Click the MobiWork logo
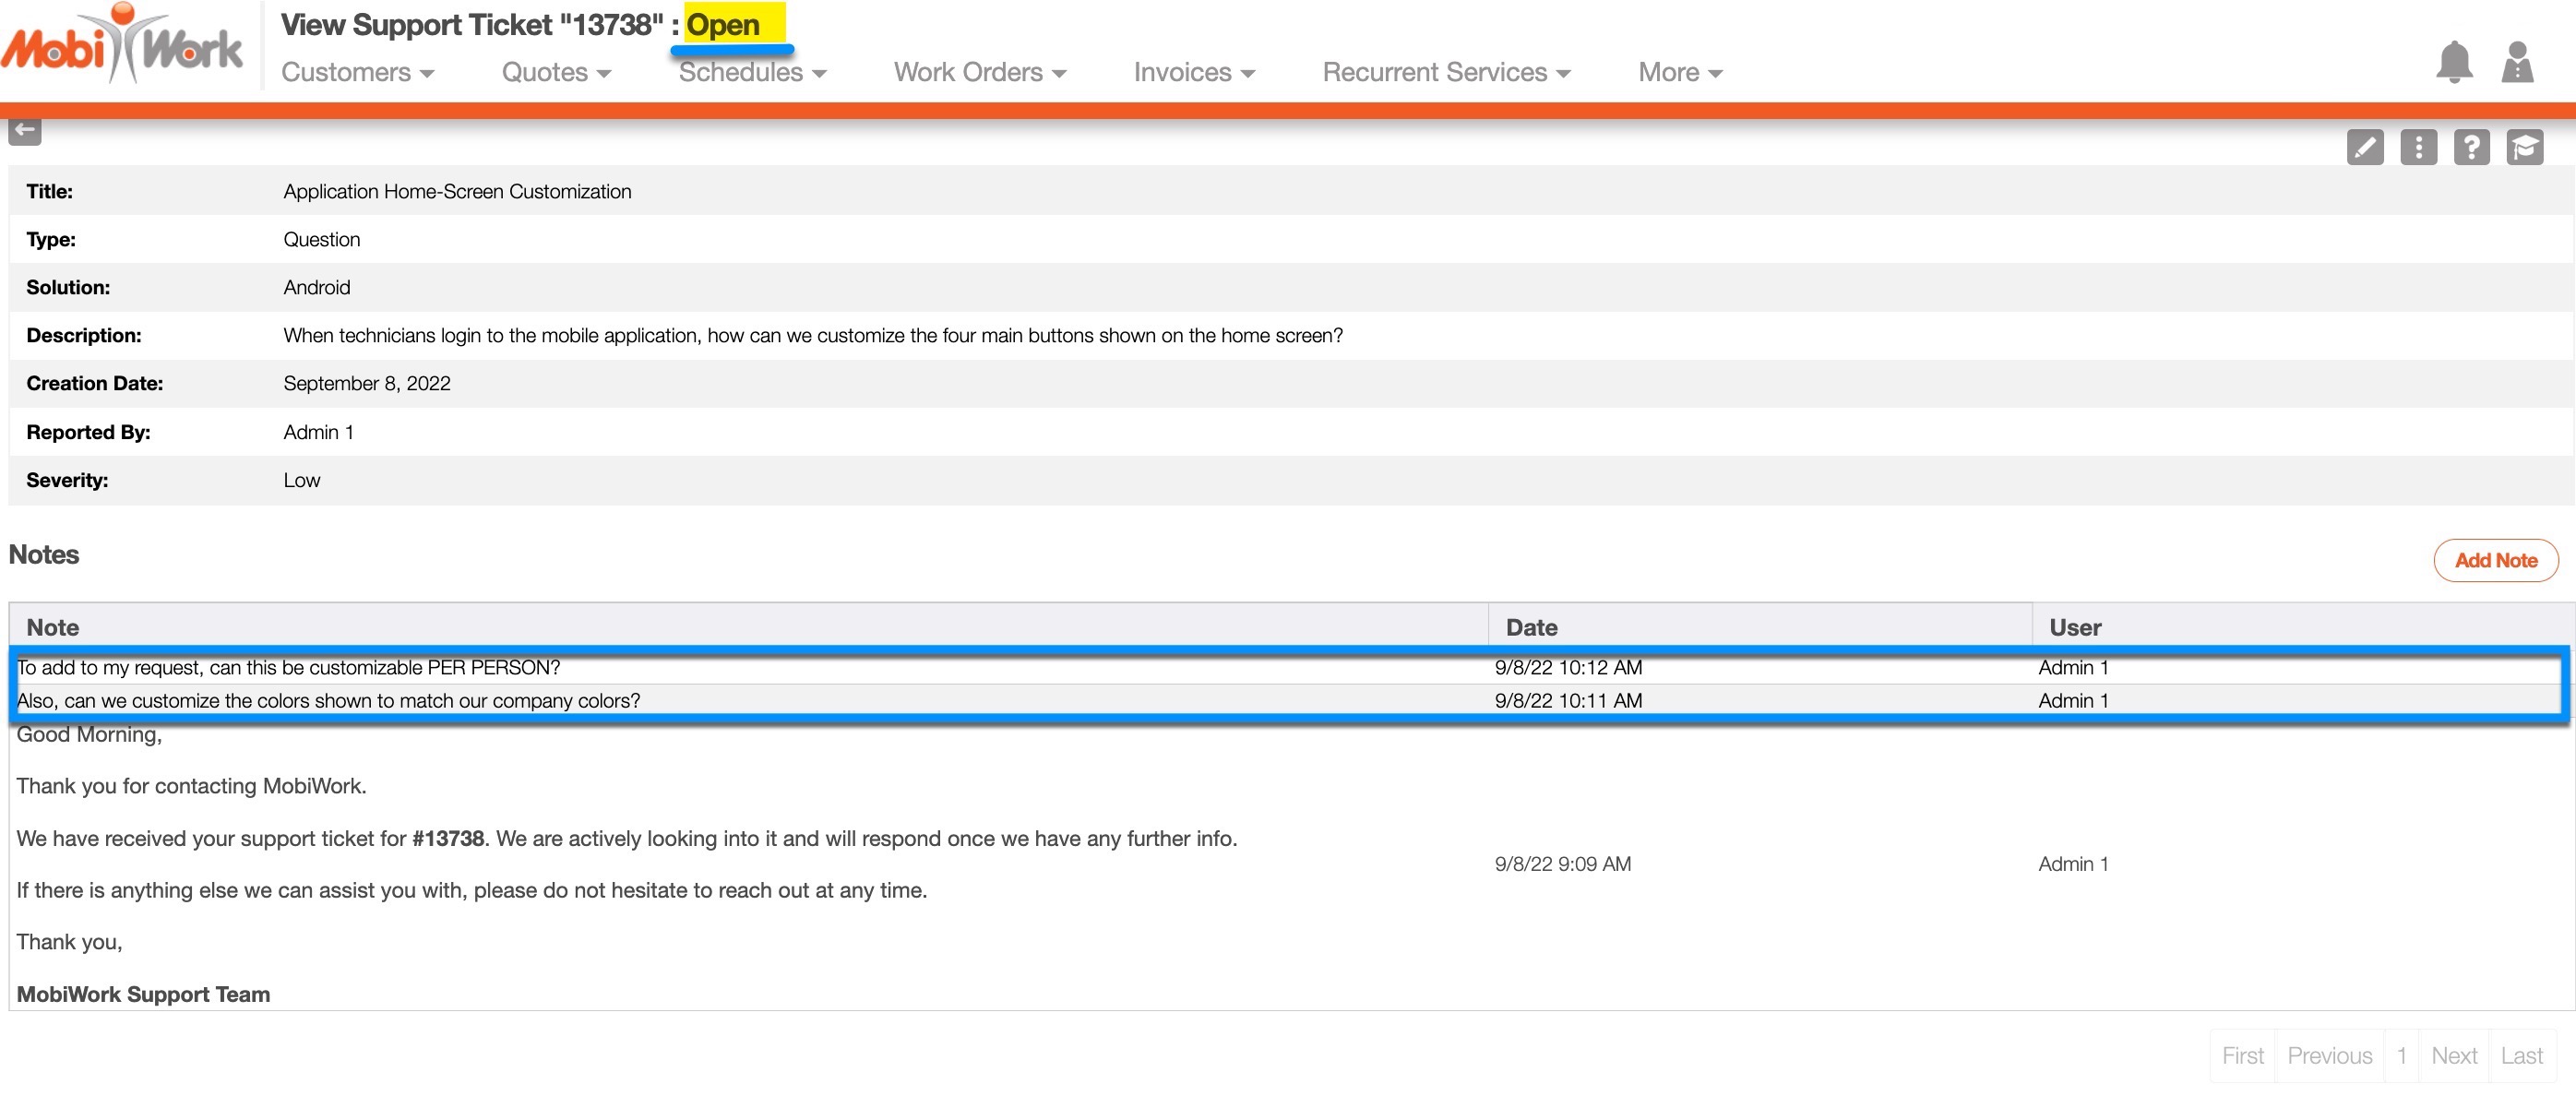2576x1096 pixels. tap(122, 45)
